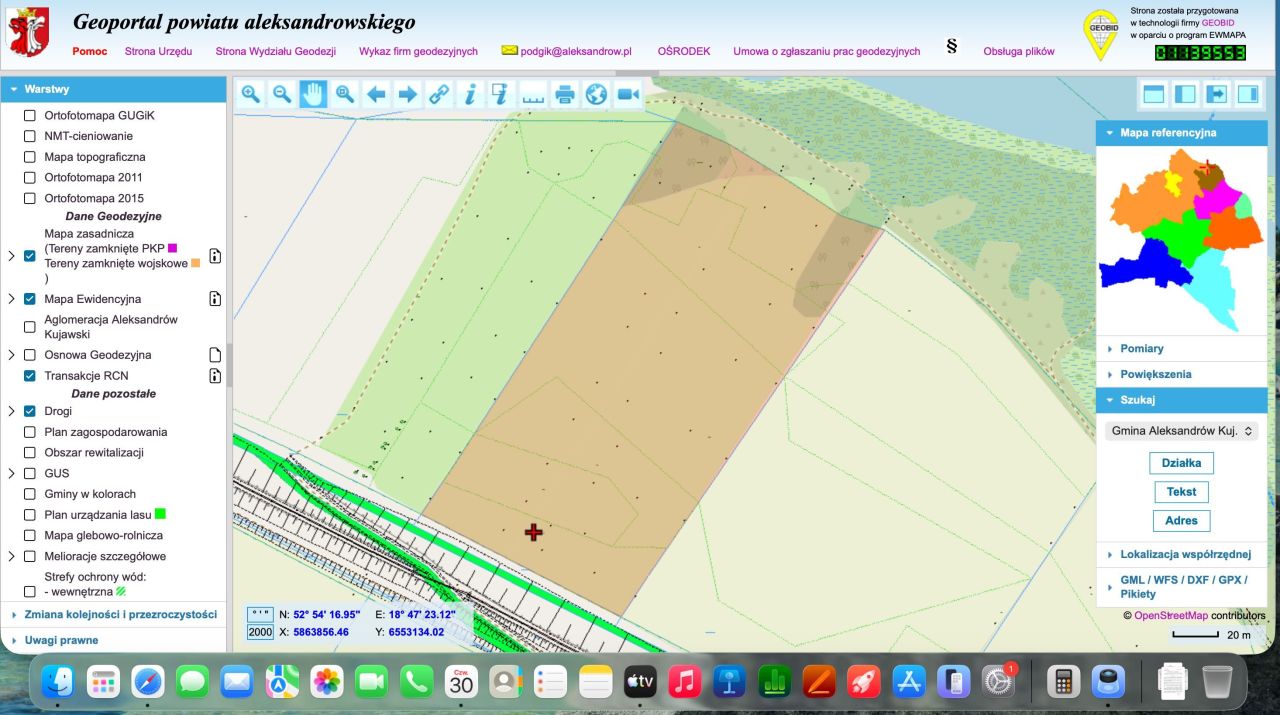Expand the Mapa zasadnicza layer tree

click(11, 256)
